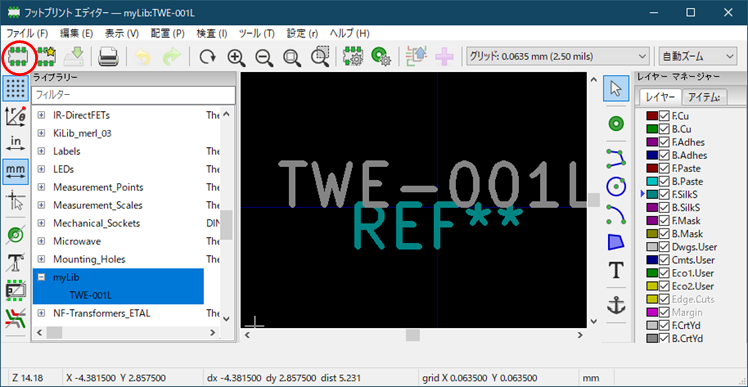
Task: Click the library filter text field
Action: 134,95
